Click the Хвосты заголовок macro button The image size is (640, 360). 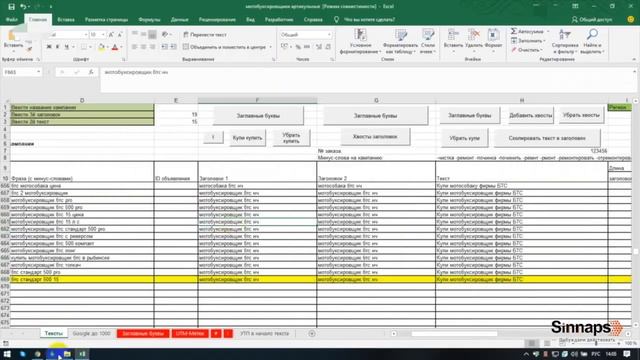[375, 137]
